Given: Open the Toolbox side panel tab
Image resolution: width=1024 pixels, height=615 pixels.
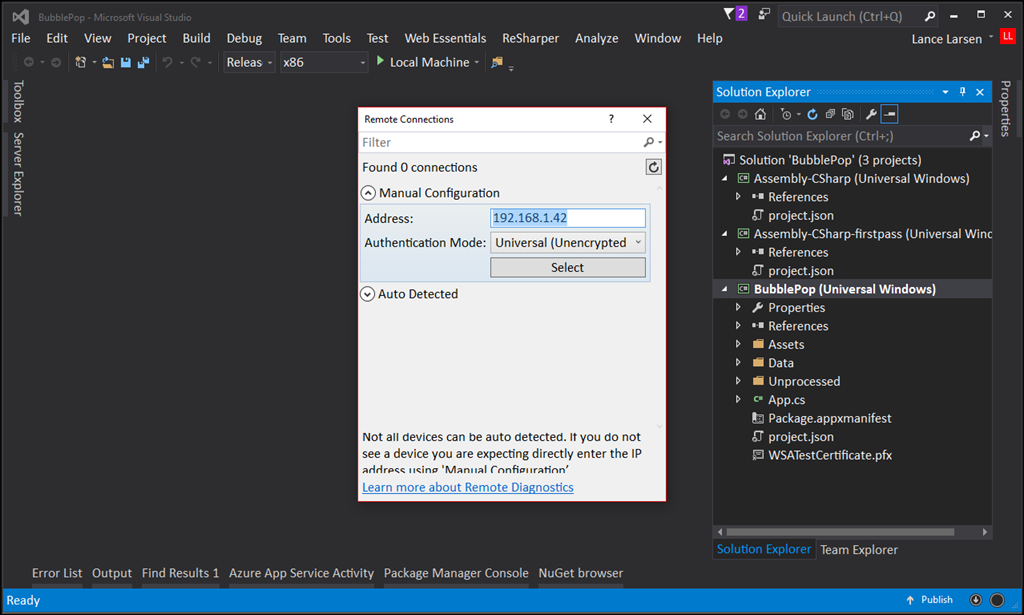Looking at the screenshot, I should pos(18,101).
